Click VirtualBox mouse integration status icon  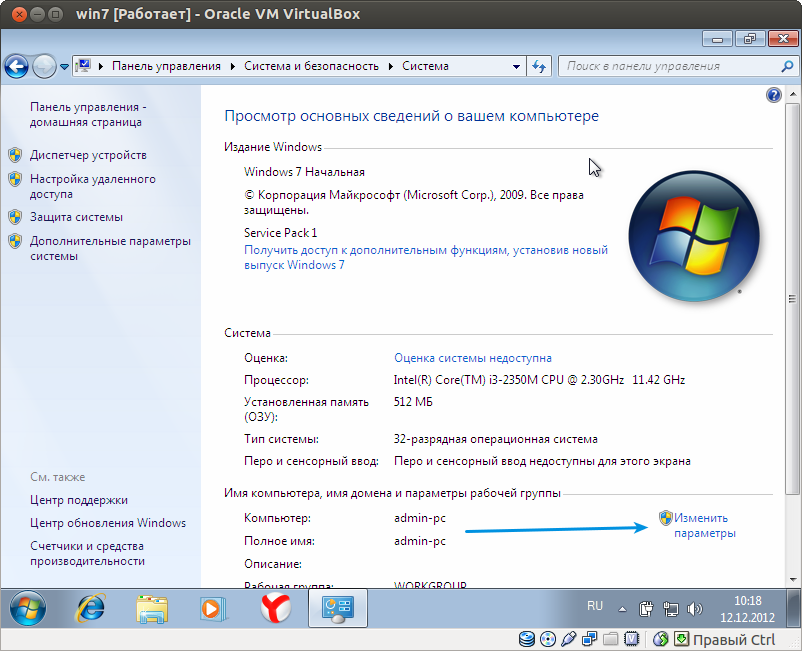click(661, 639)
